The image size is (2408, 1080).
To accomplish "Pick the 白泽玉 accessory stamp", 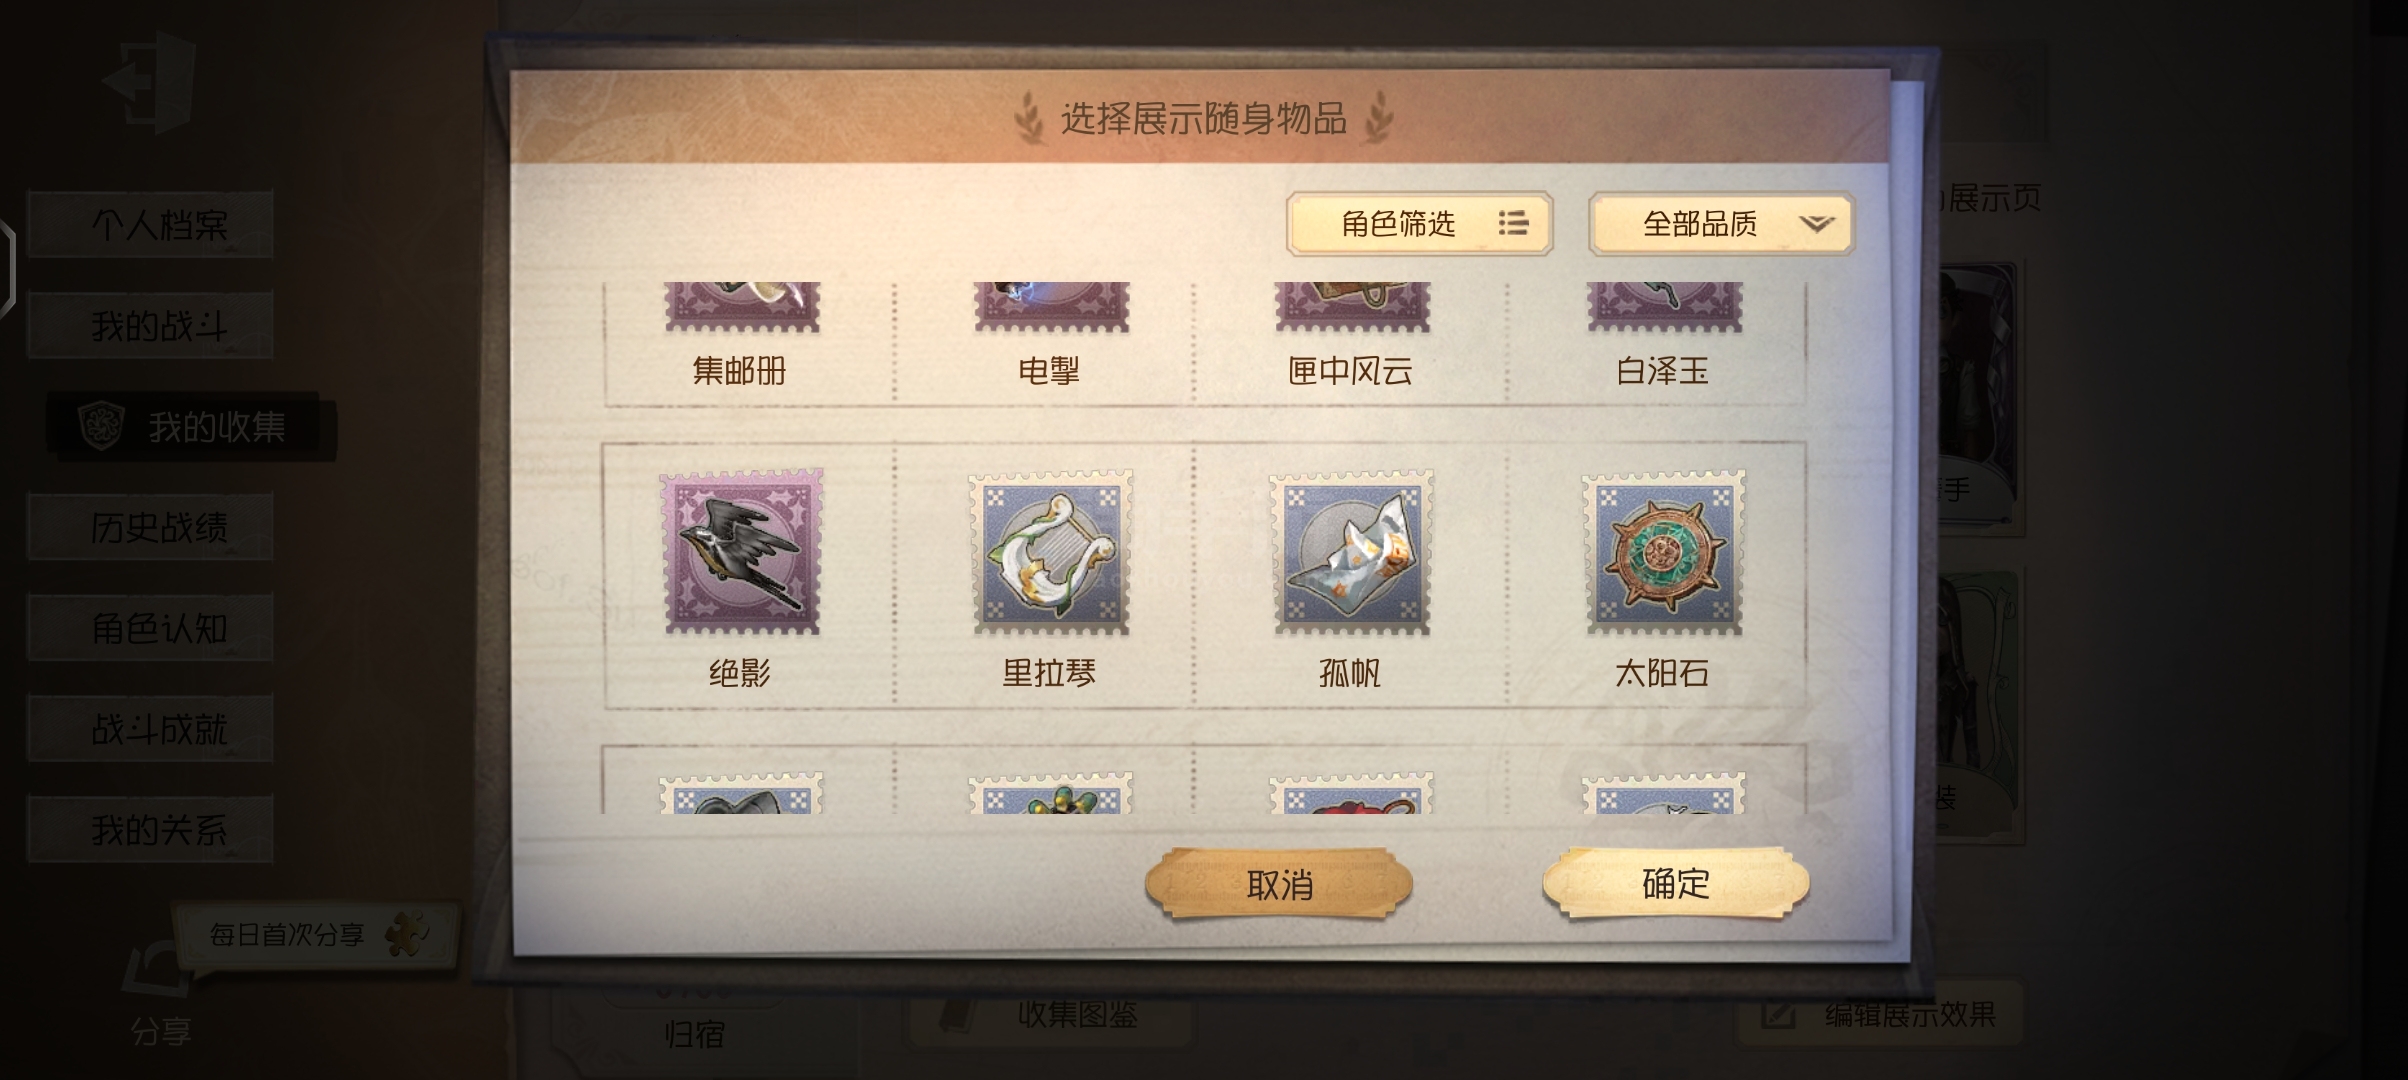I will [1663, 307].
